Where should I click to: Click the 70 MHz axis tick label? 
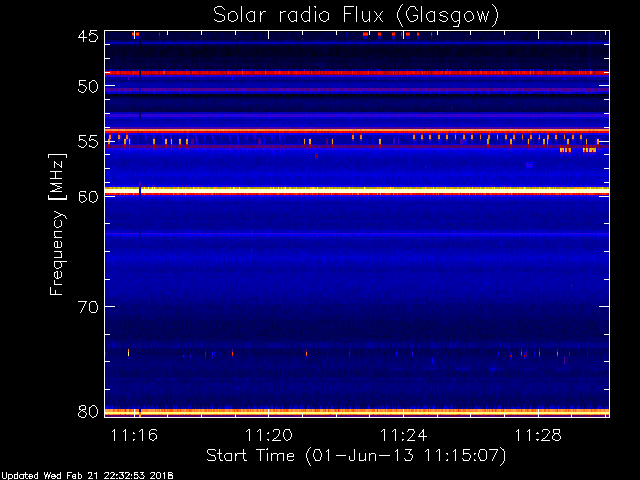[x=88, y=307]
